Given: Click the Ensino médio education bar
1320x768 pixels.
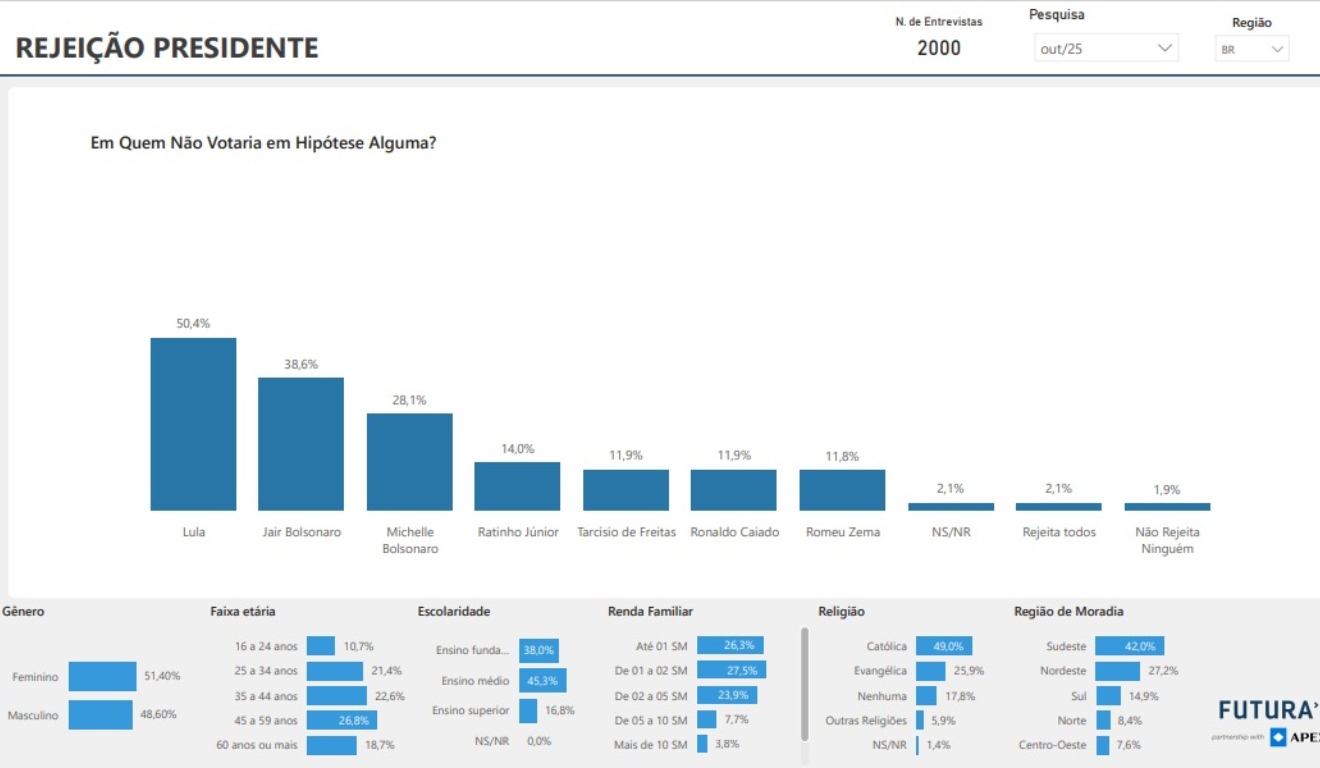Looking at the screenshot, I should pos(542,681).
